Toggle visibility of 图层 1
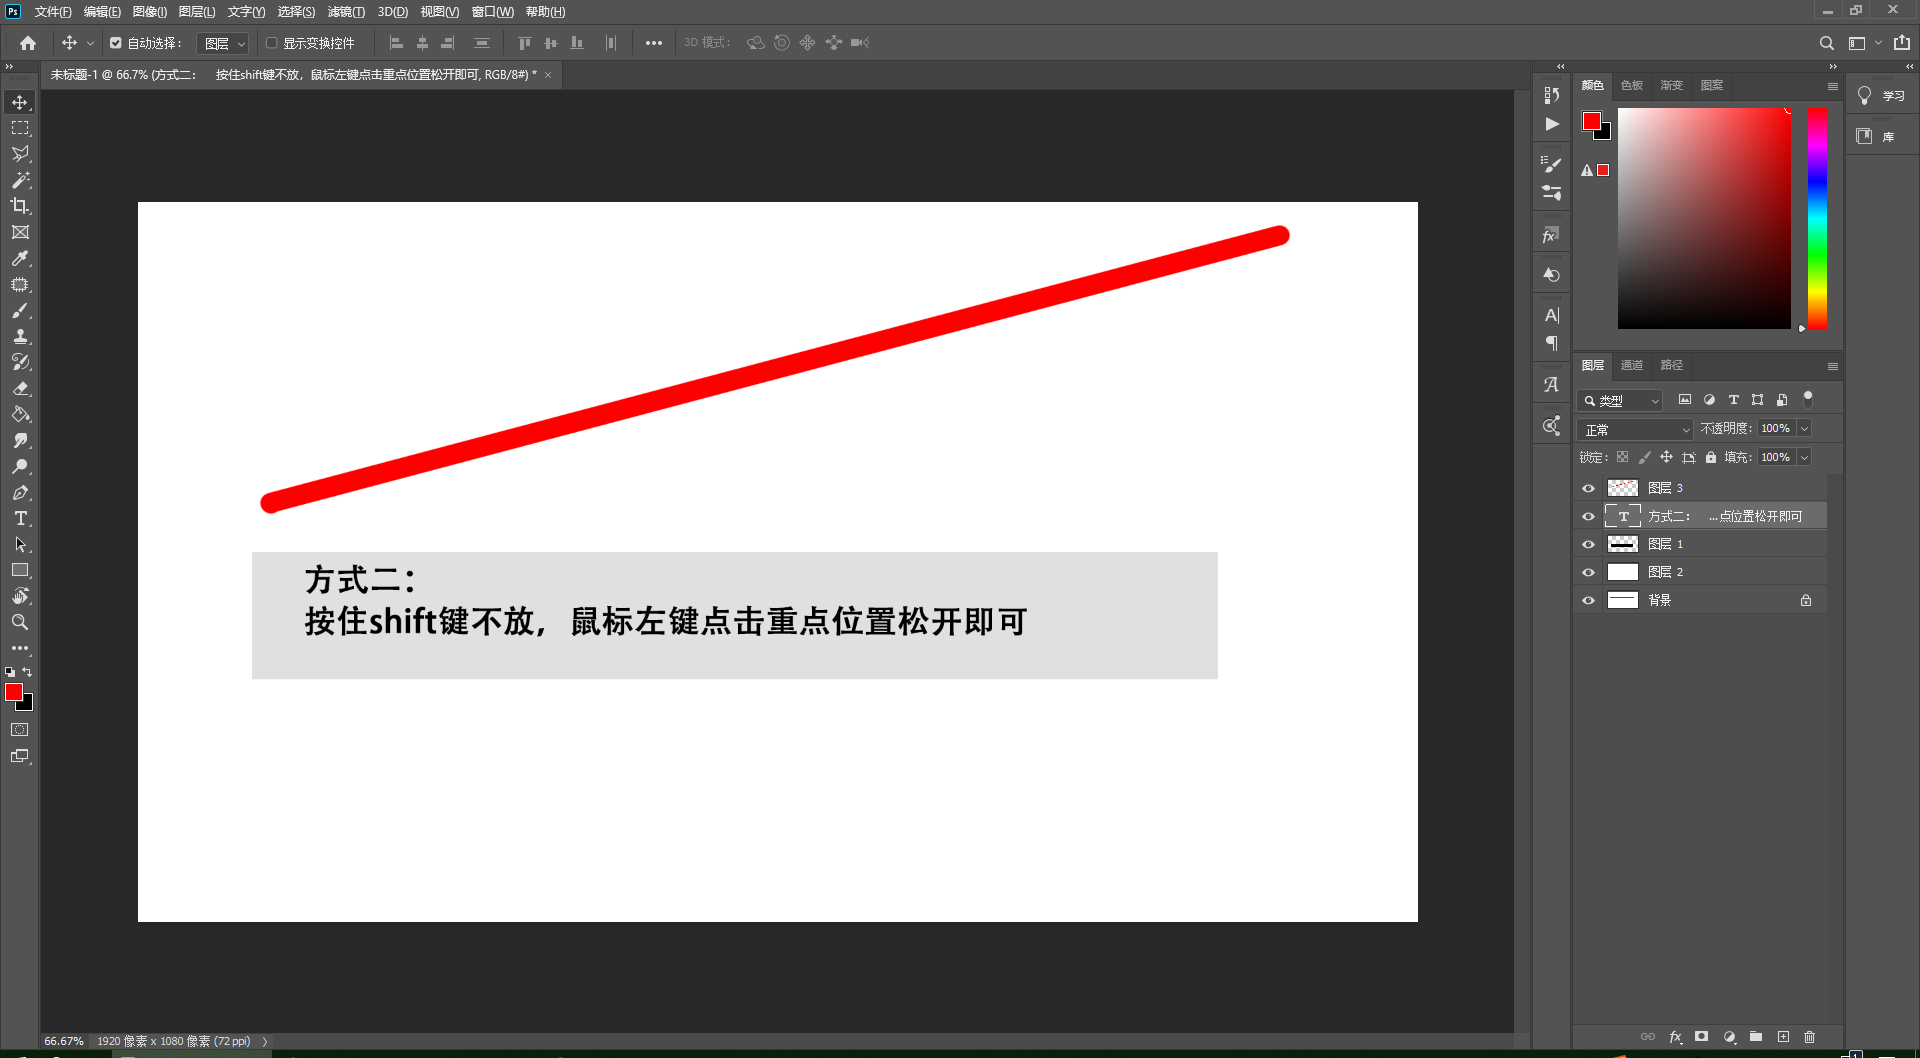 point(1588,544)
